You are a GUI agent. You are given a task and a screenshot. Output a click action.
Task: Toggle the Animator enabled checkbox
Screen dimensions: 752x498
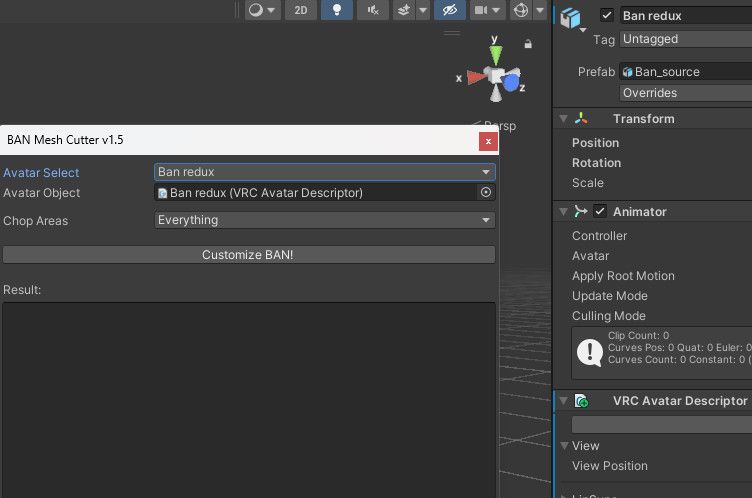[x=600, y=211]
